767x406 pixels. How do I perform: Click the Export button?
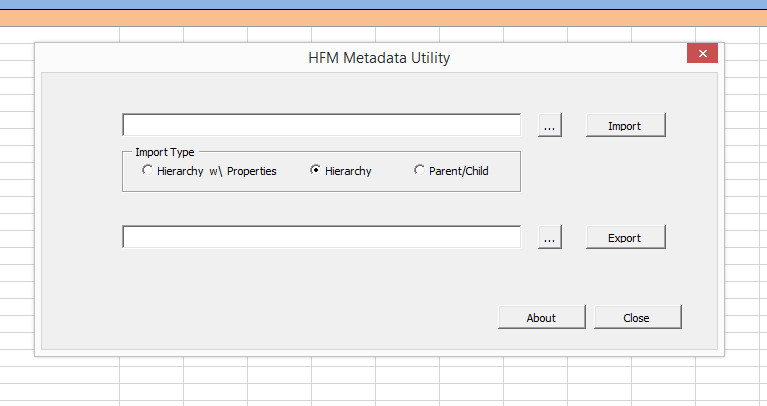point(626,237)
